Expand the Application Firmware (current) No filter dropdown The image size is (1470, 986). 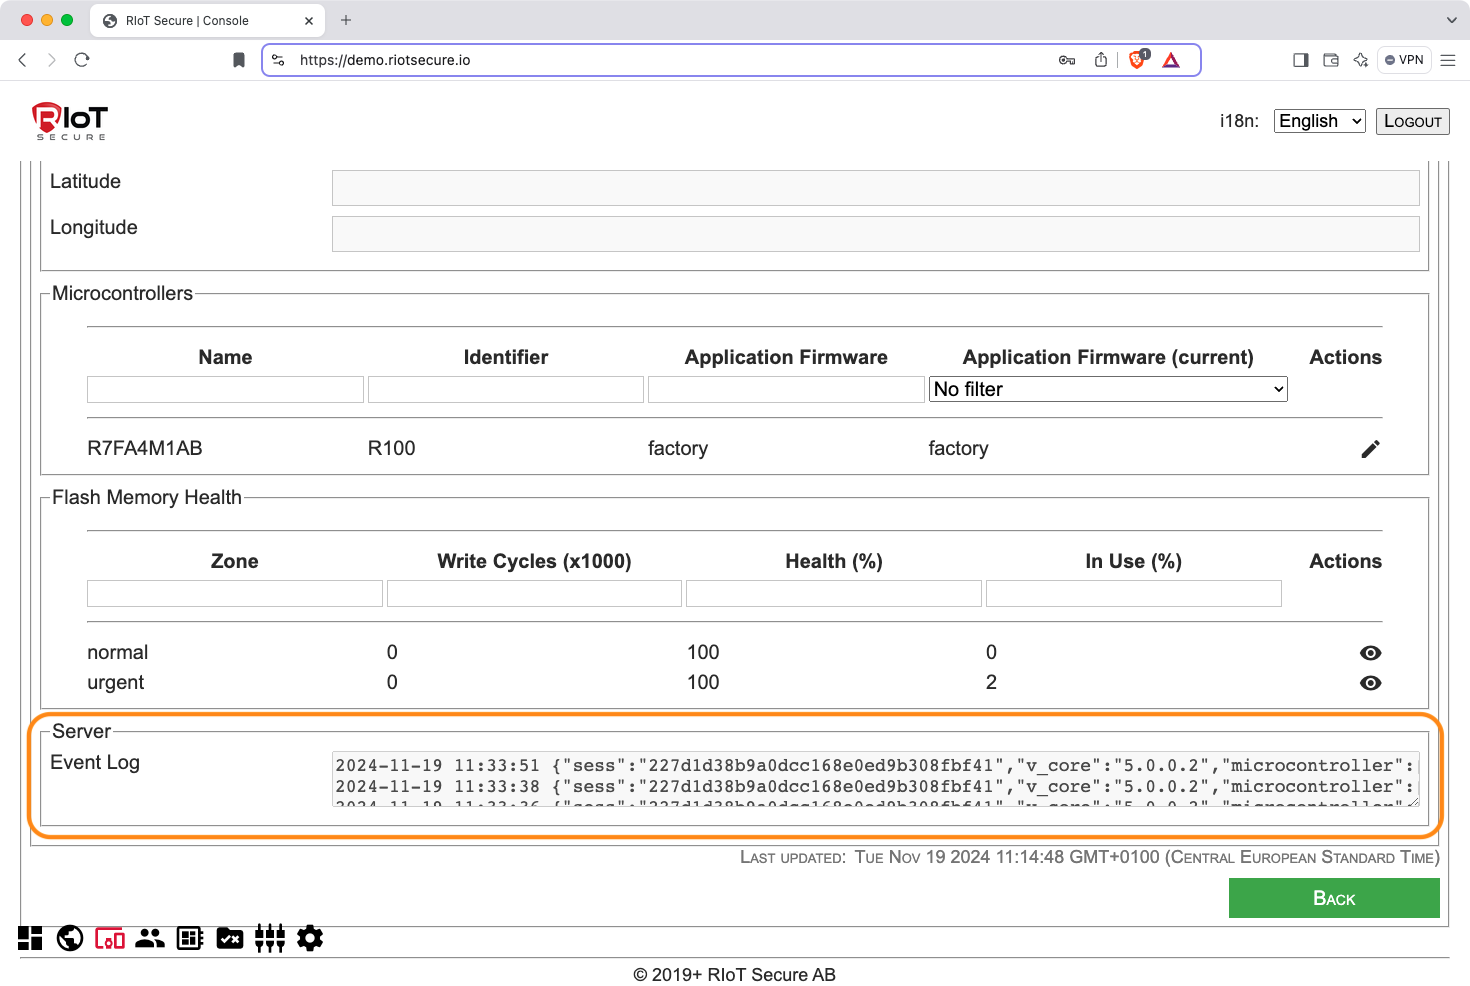(1108, 389)
